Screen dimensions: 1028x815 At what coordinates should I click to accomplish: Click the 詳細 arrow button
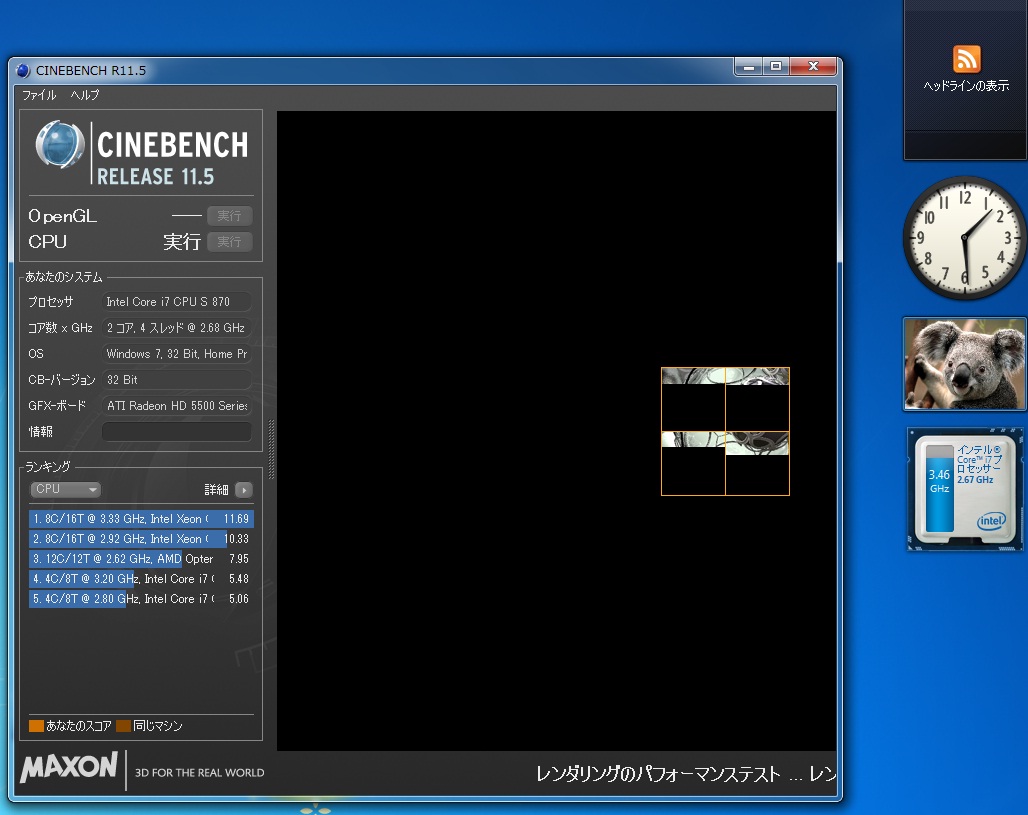tap(244, 489)
